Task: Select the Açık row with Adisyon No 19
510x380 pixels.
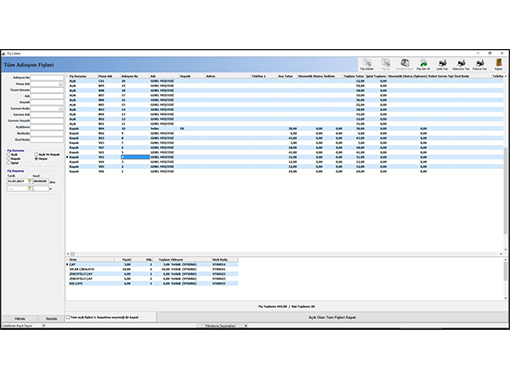Action: tap(285, 86)
